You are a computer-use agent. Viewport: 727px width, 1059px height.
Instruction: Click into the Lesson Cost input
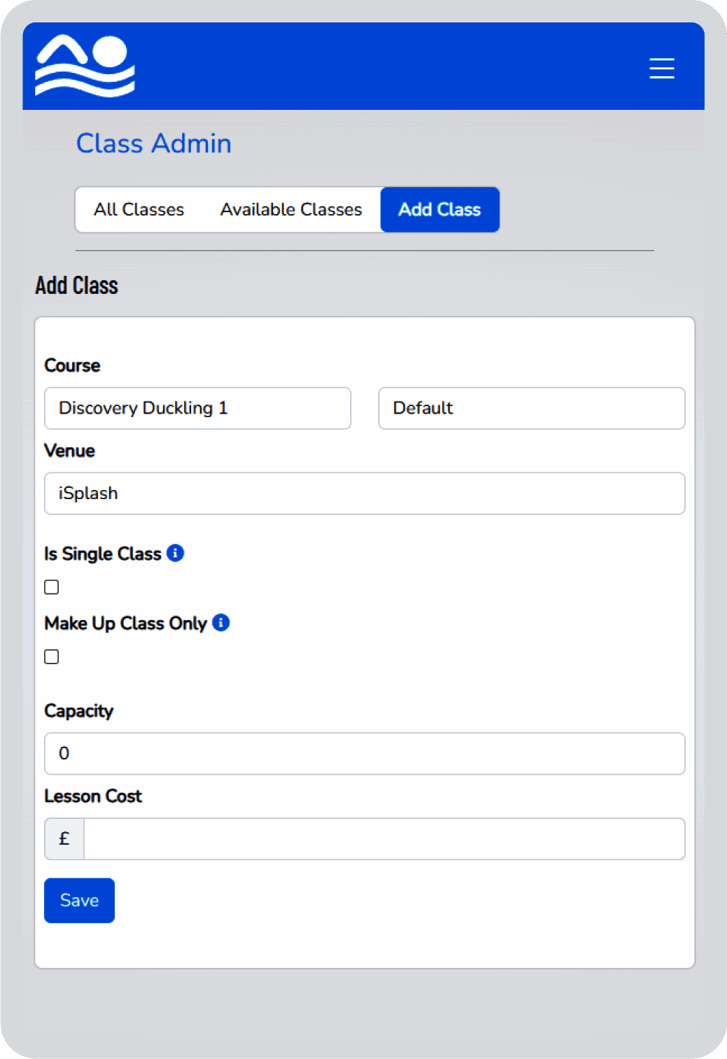click(x=384, y=839)
